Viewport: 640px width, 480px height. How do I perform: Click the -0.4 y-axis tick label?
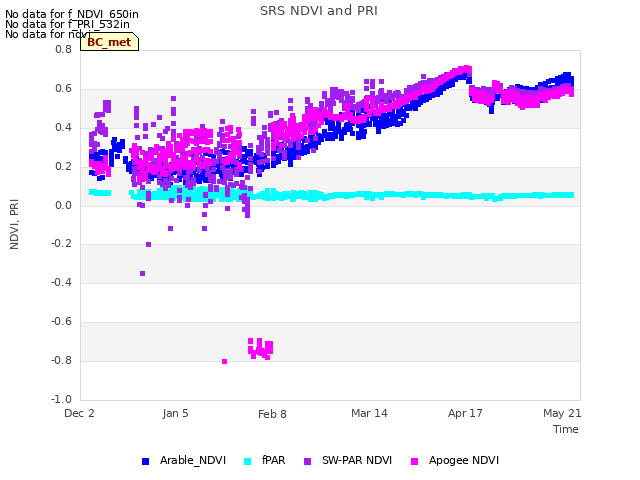click(61, 282)
